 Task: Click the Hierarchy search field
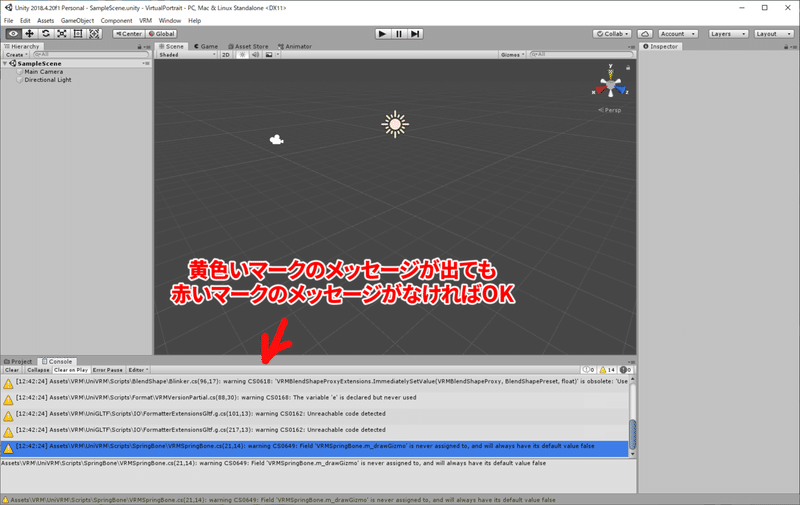point(90,55)
